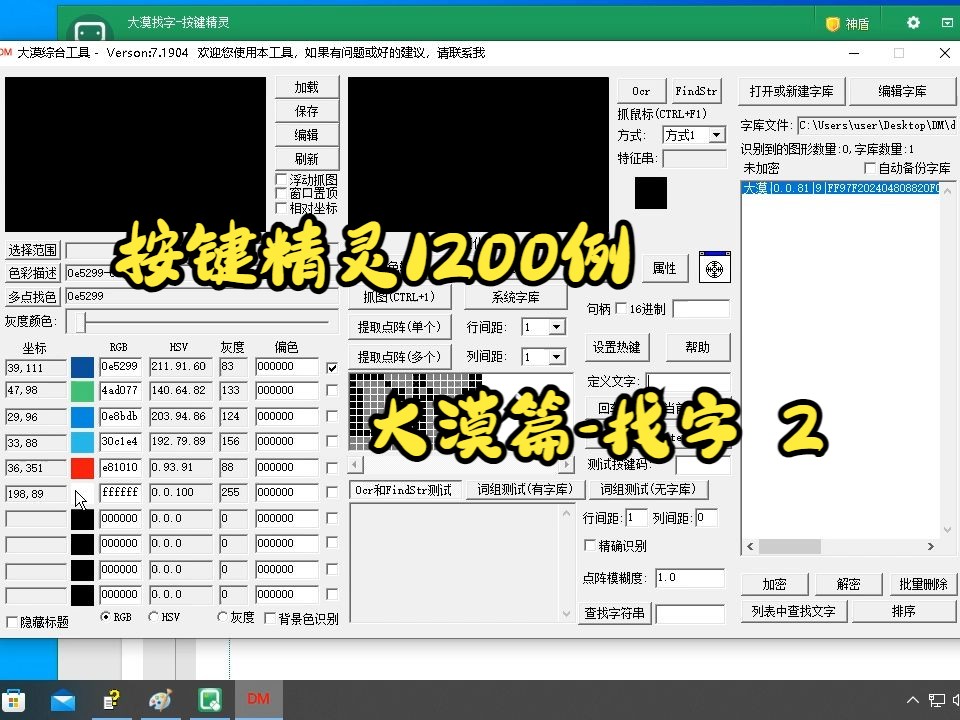The image size is (960, 720).
Task: Expand the 行间距 value dropdown
Action: click(556, 326)
